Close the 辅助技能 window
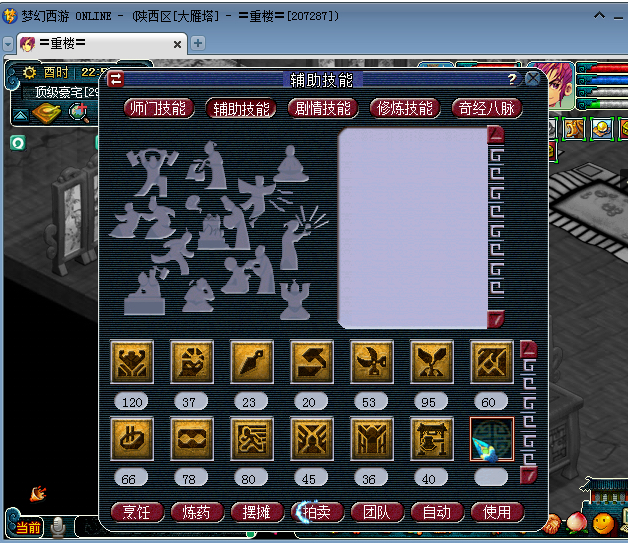Screen dimensions: 628x543 tap(532, 79)
